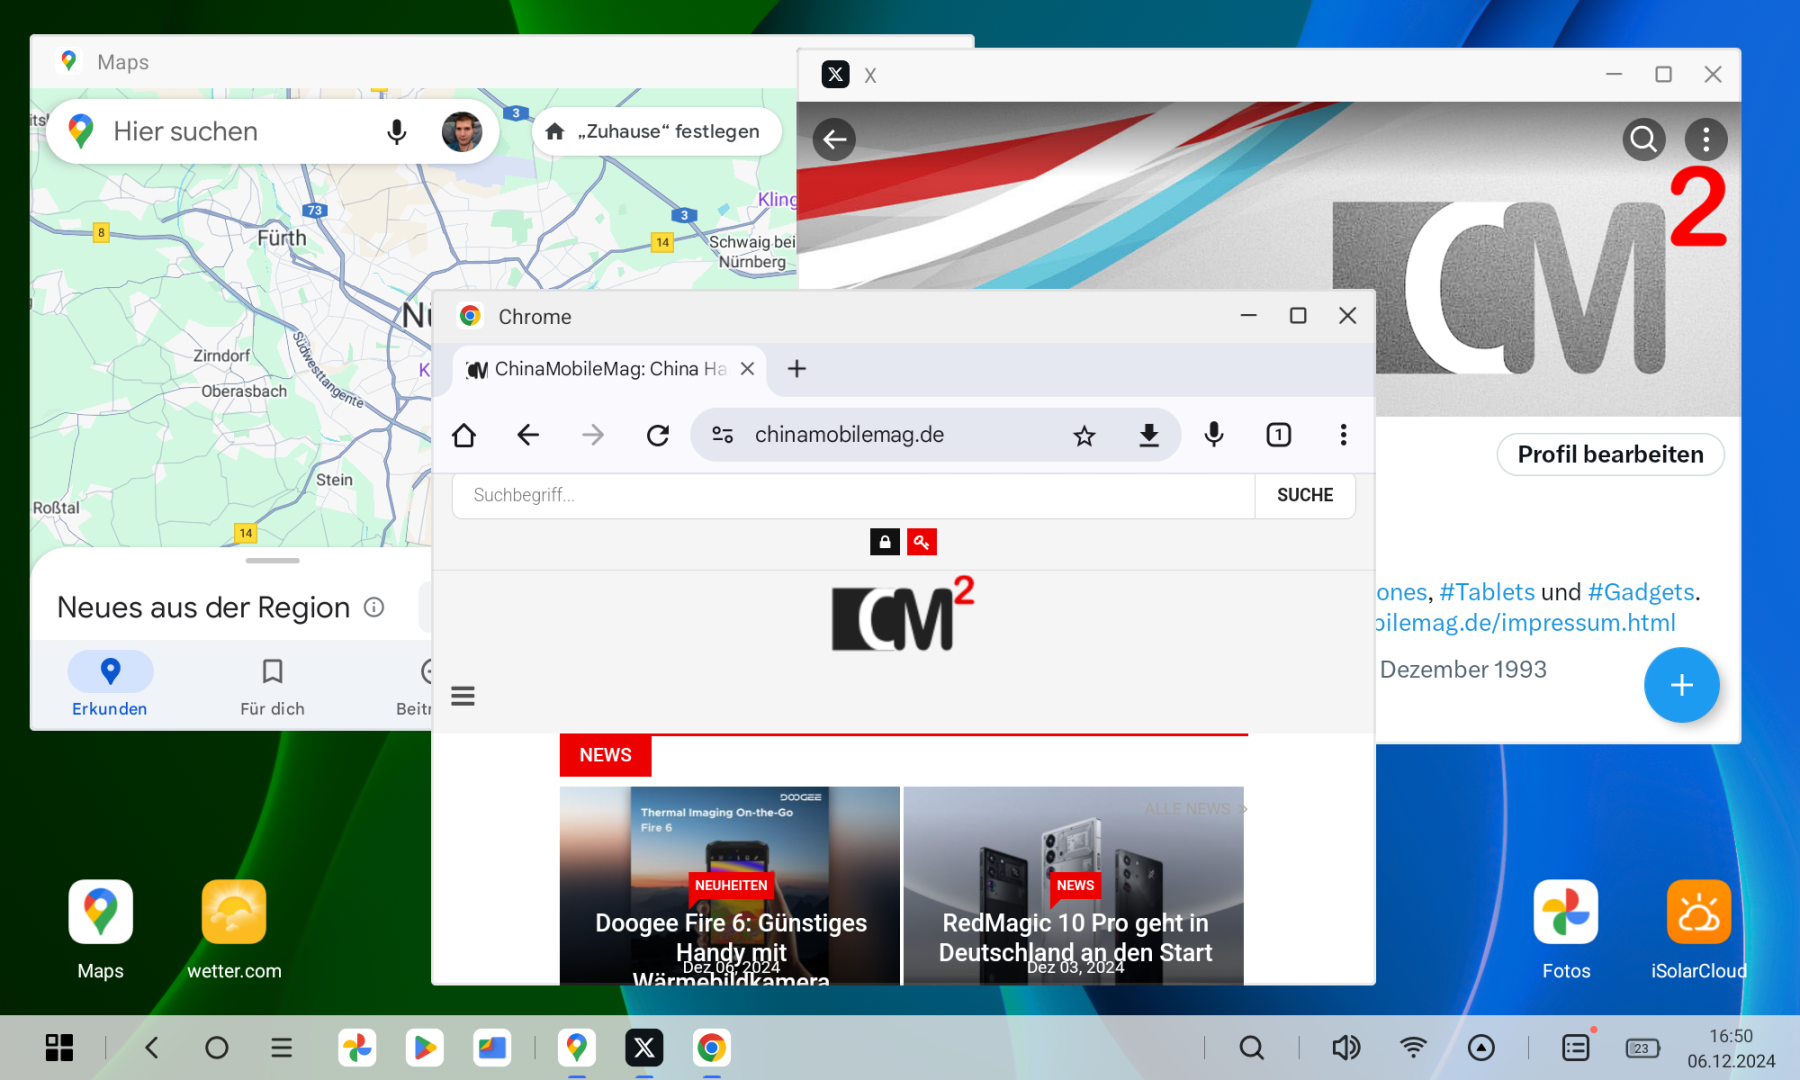Go to Chrome home page icon

click(x=464, y=435)
